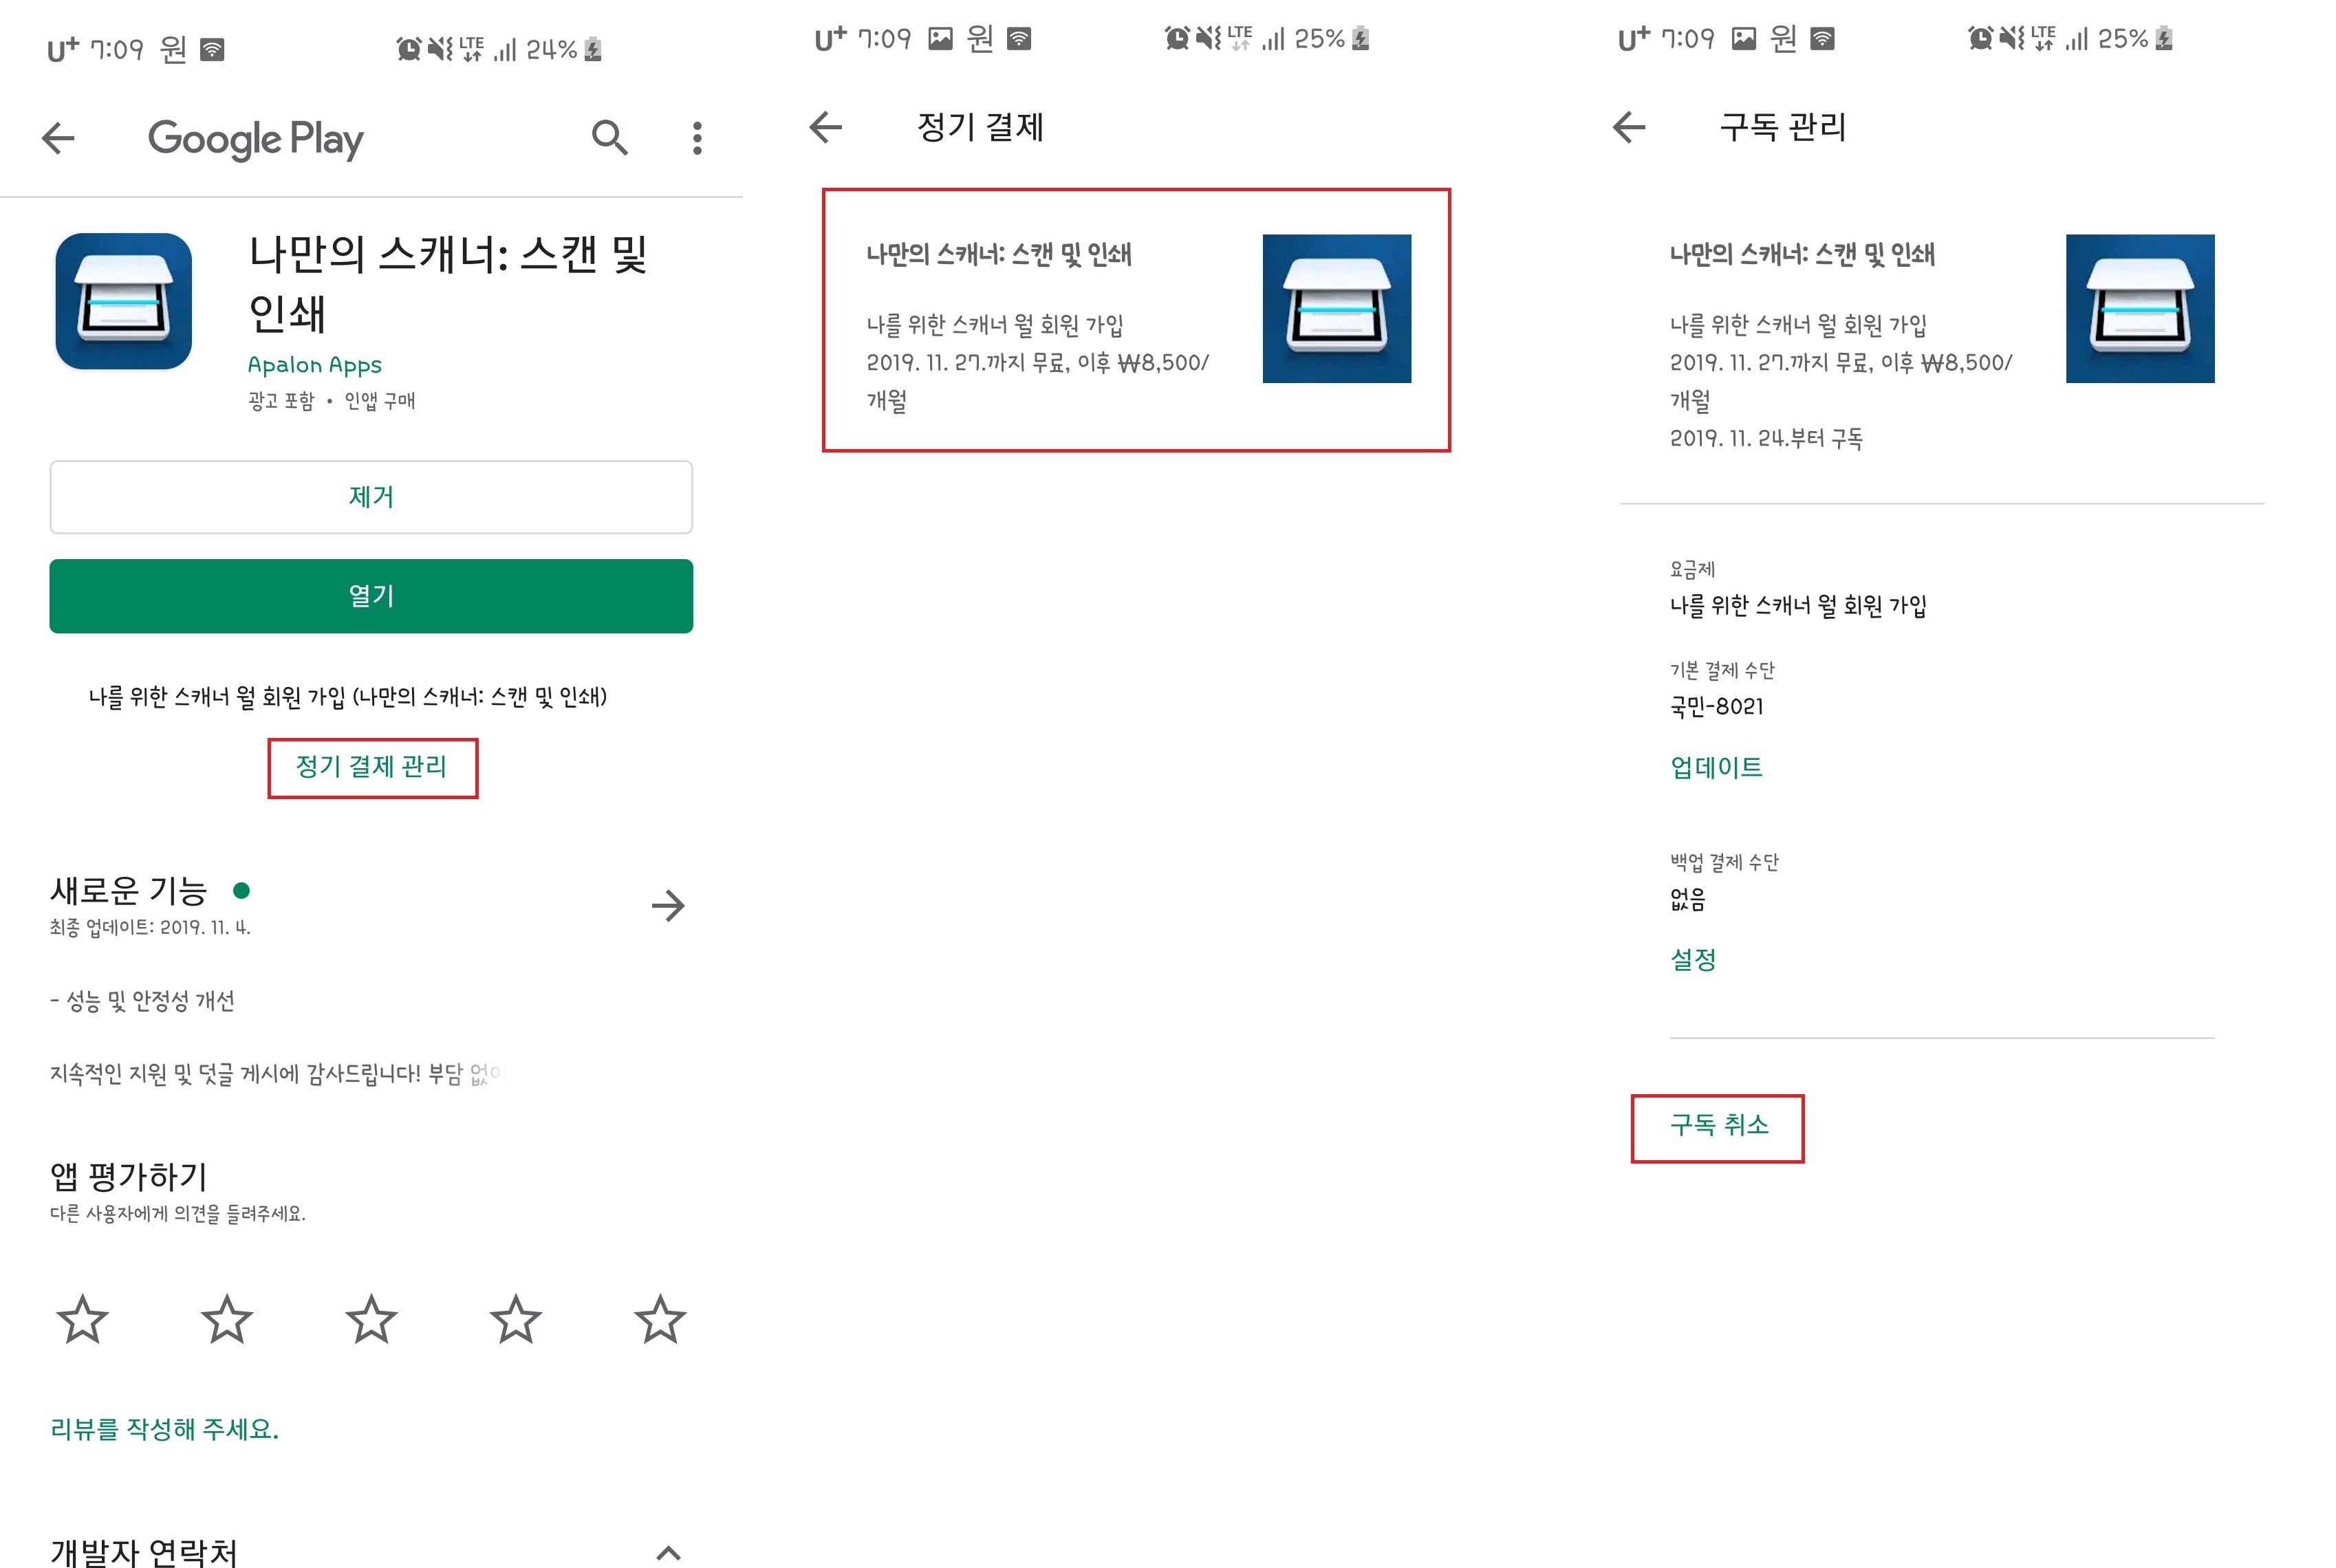Screen dimensions: 2336x1568
Task: Click 리뷰를 작성해 주세요 link
Action: pos(165,1429)
